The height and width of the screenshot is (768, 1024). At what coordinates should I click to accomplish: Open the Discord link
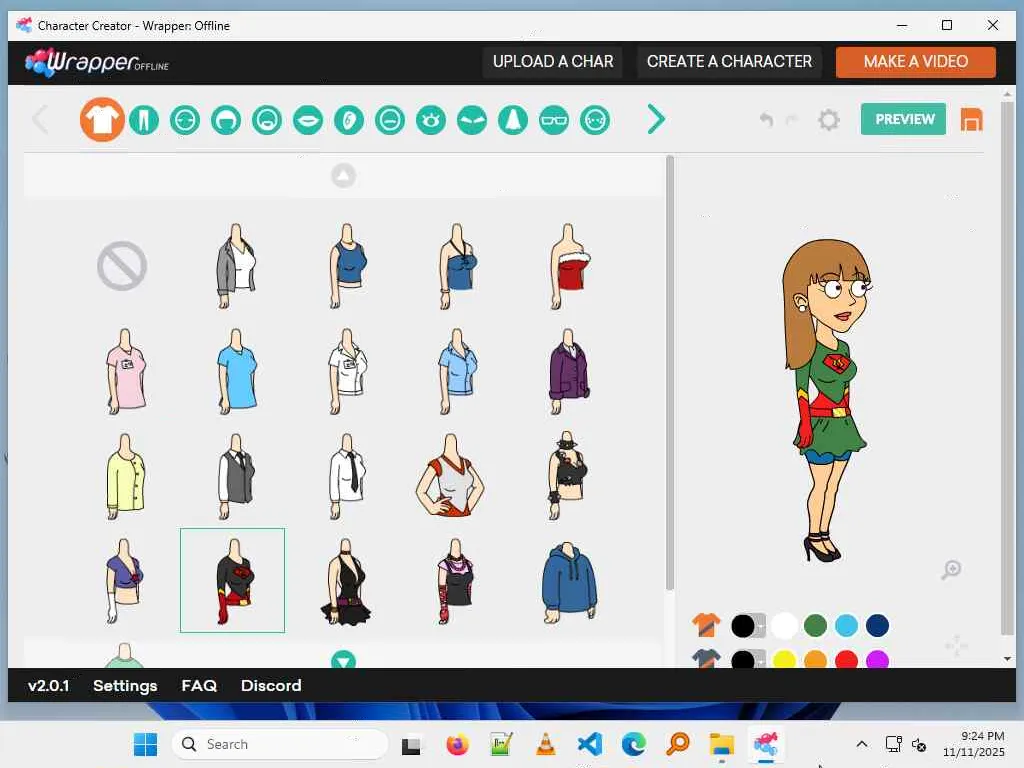tap(271, 685)
